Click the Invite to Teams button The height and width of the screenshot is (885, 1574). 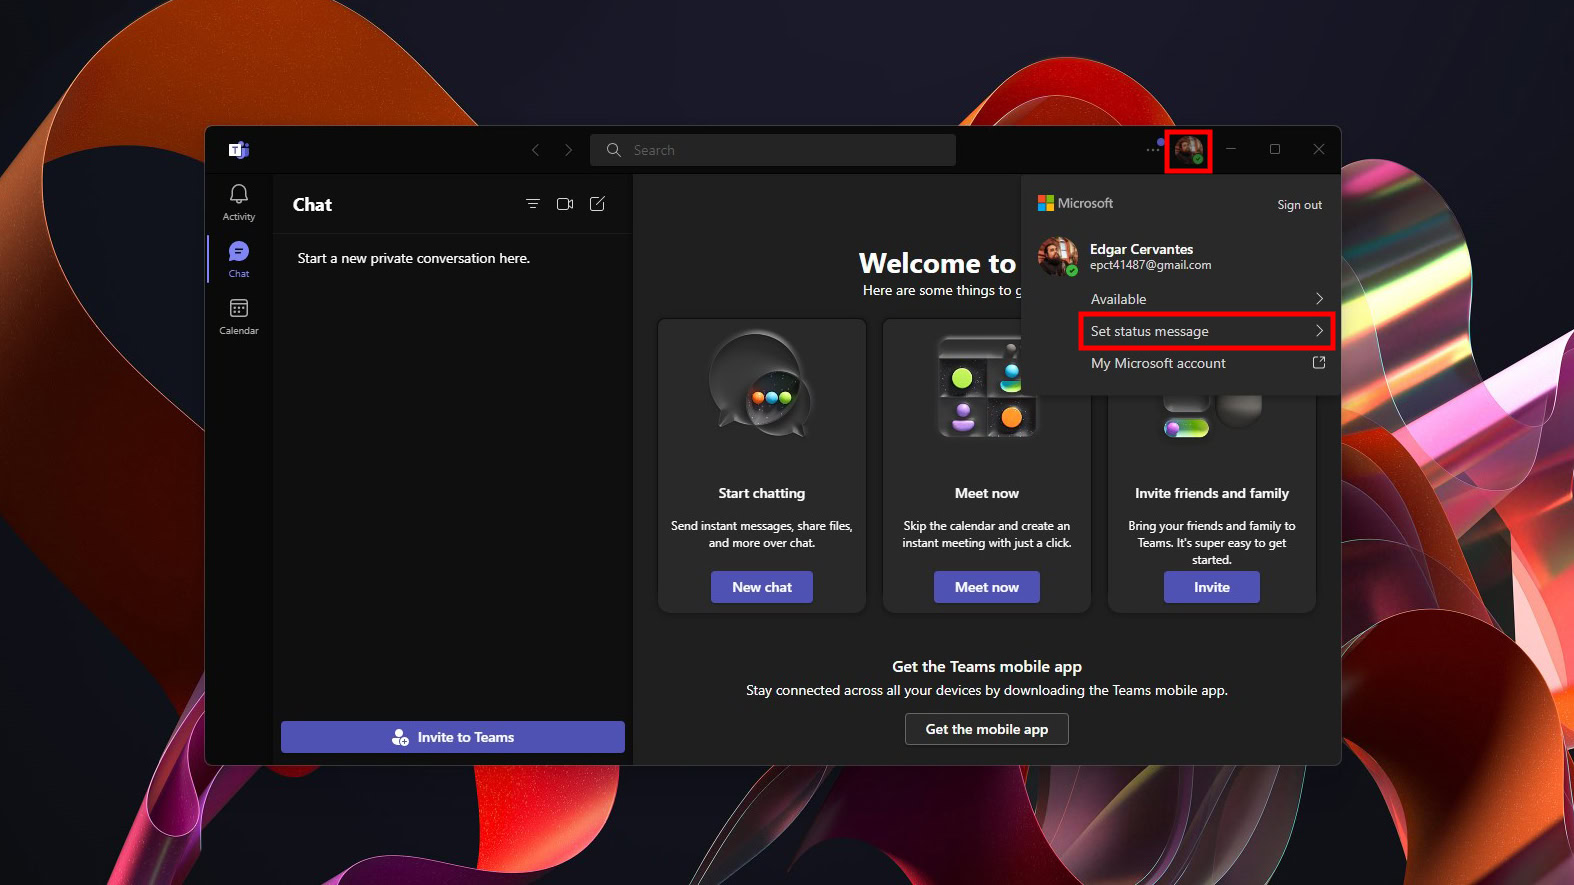[453, 737]
